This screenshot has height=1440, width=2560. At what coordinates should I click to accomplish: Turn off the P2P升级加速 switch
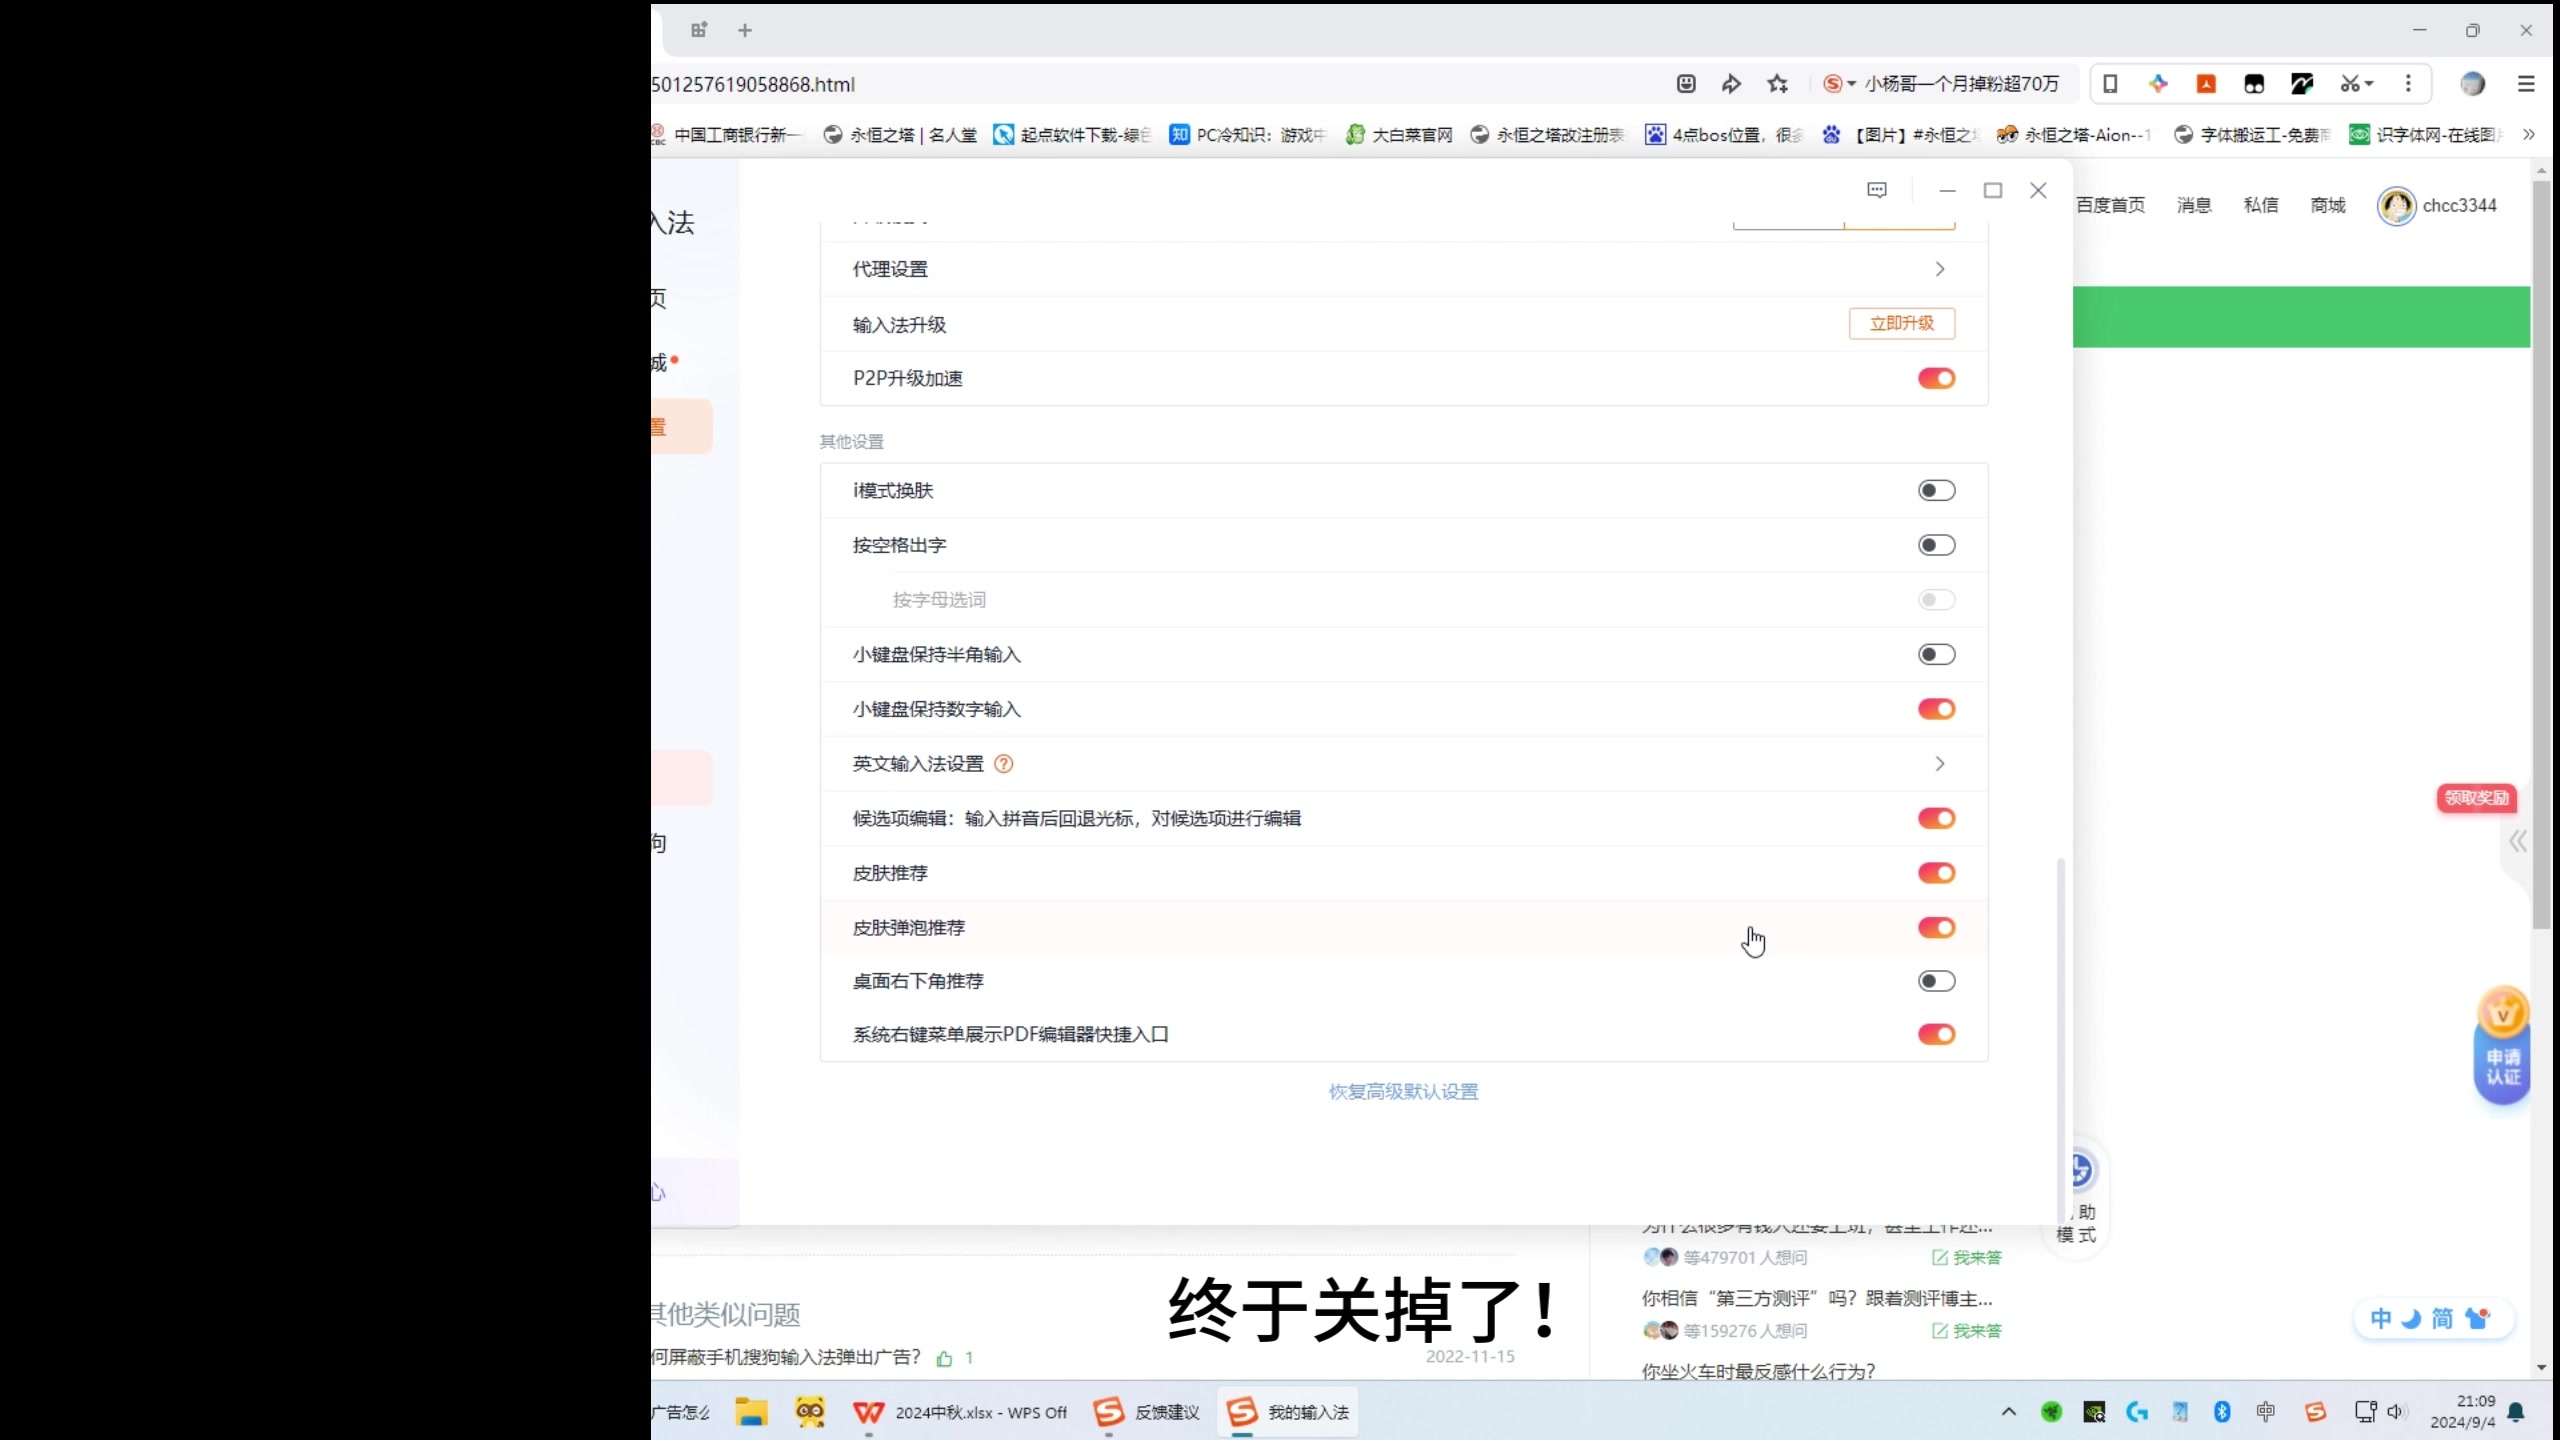(x=1936, y=378)
